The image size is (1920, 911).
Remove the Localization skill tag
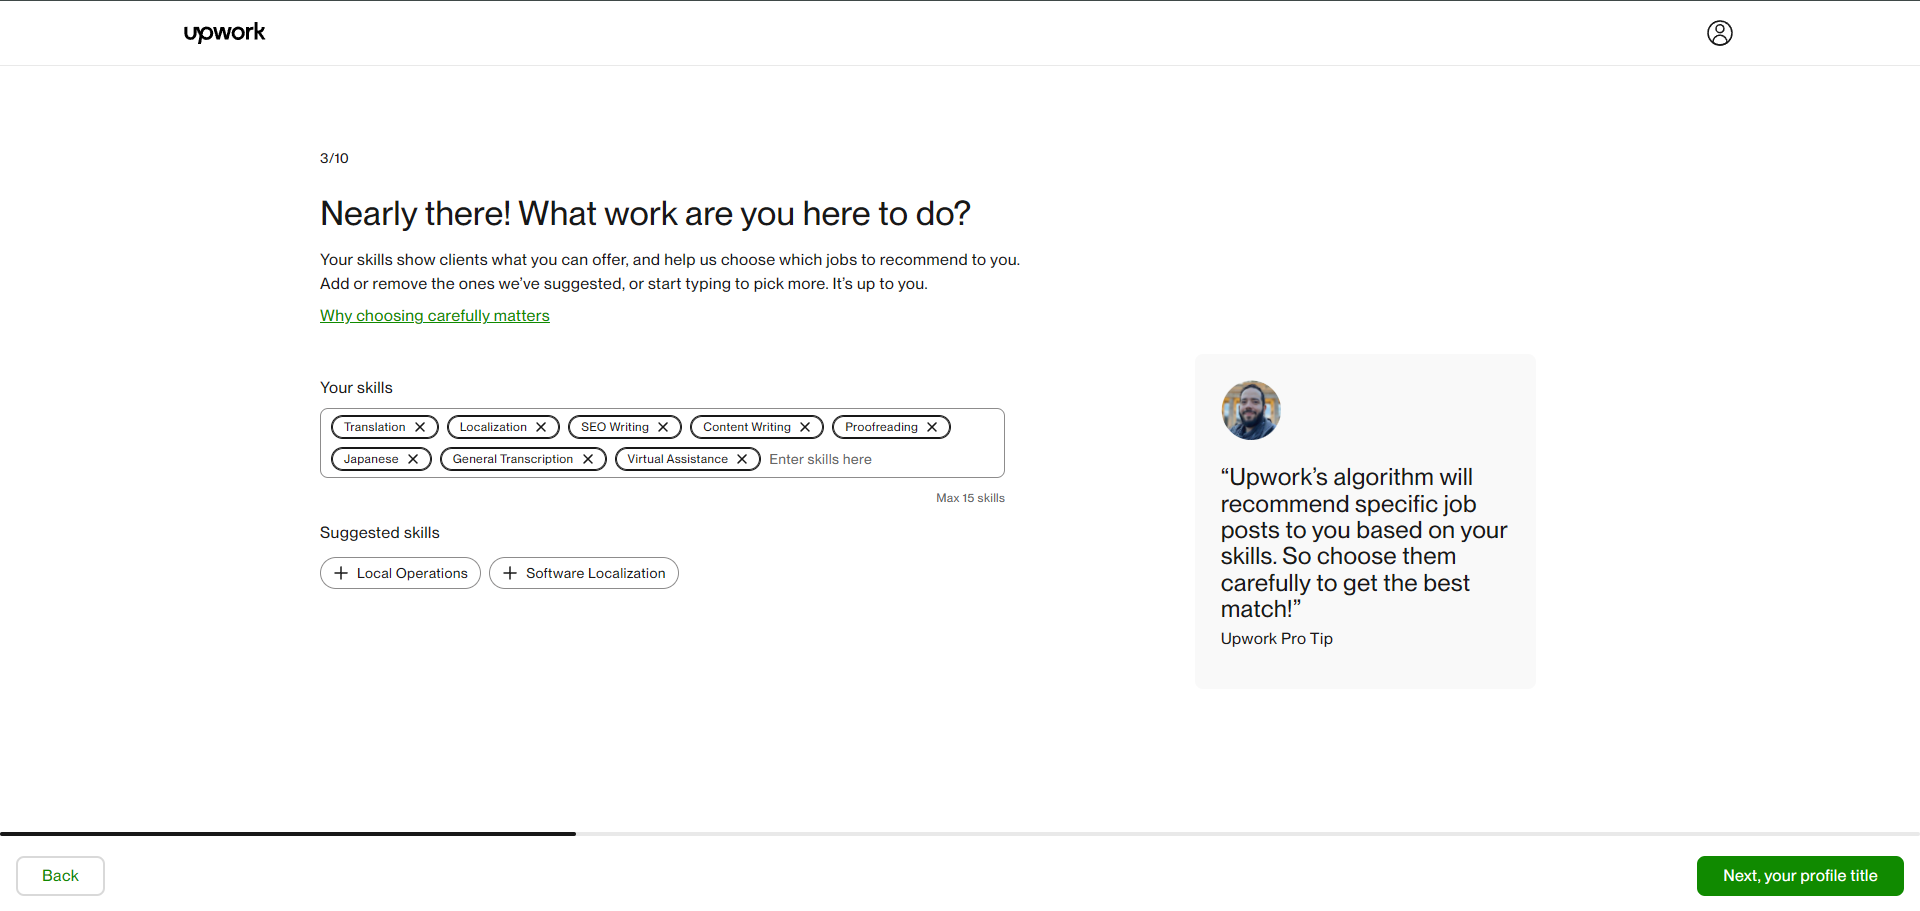click(541, 427)
